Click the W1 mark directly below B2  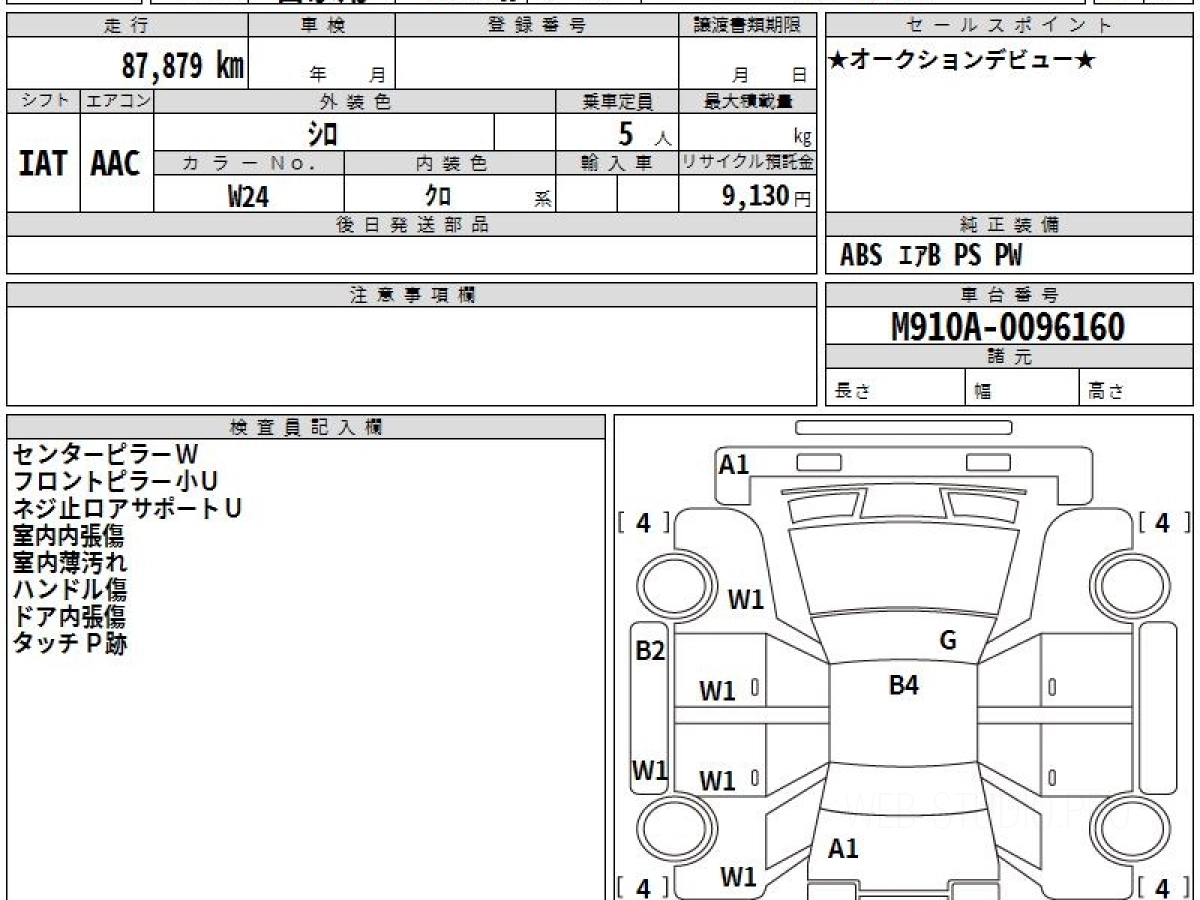pos(650,770)
